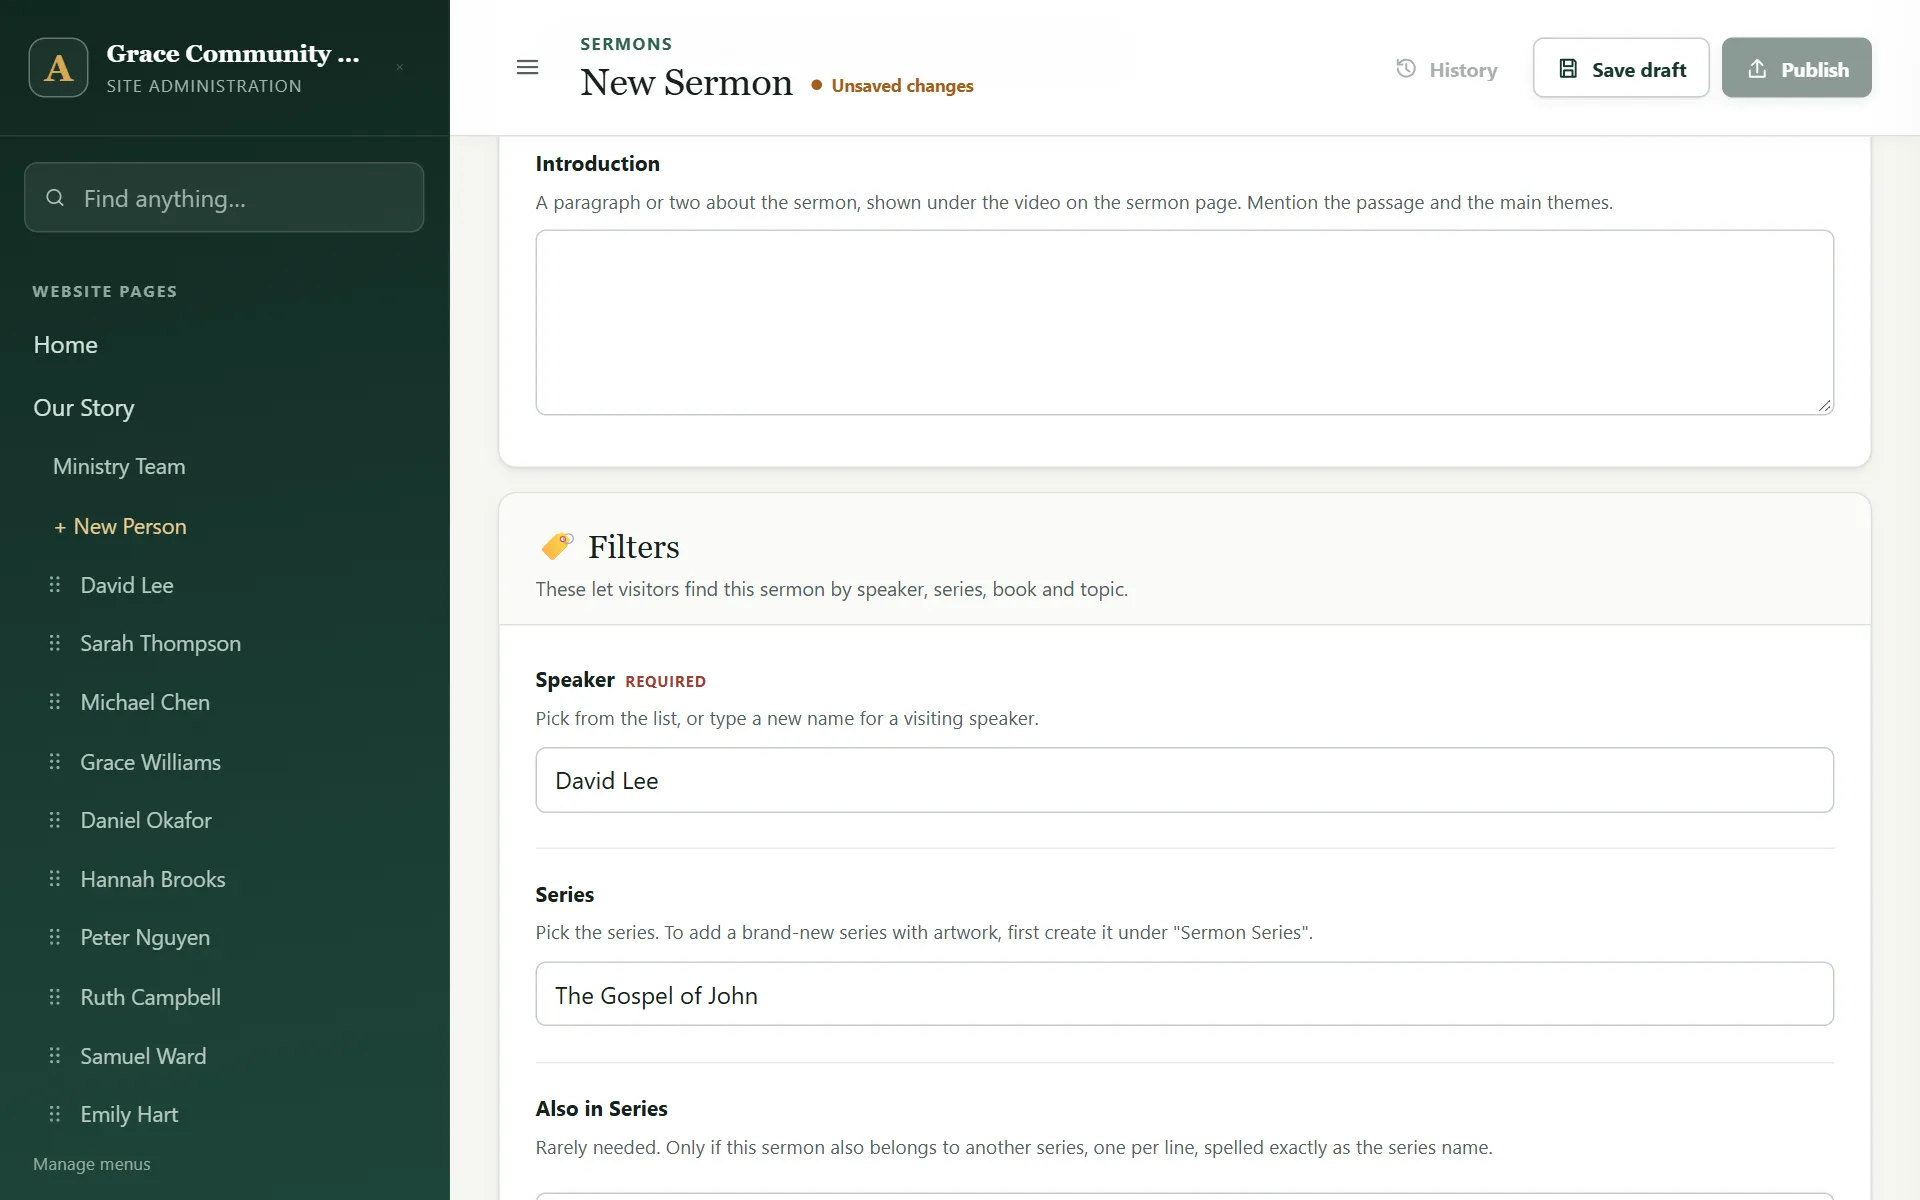
Task: Select Ruth Campbell in sidebar list
Action: pyautogui.click(x=151, y=997)
